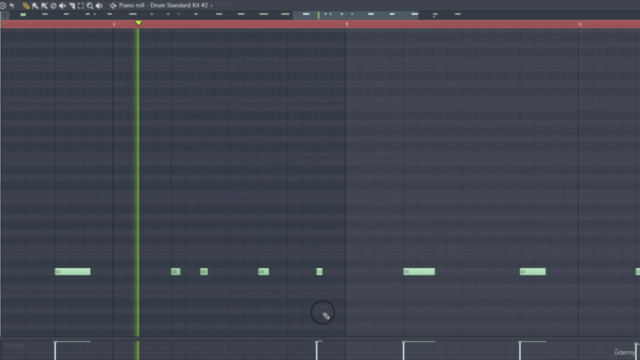The height and width of the screenshot is (360, 640).
Task: Select the Paint brush tool
Action: [35, 6]
